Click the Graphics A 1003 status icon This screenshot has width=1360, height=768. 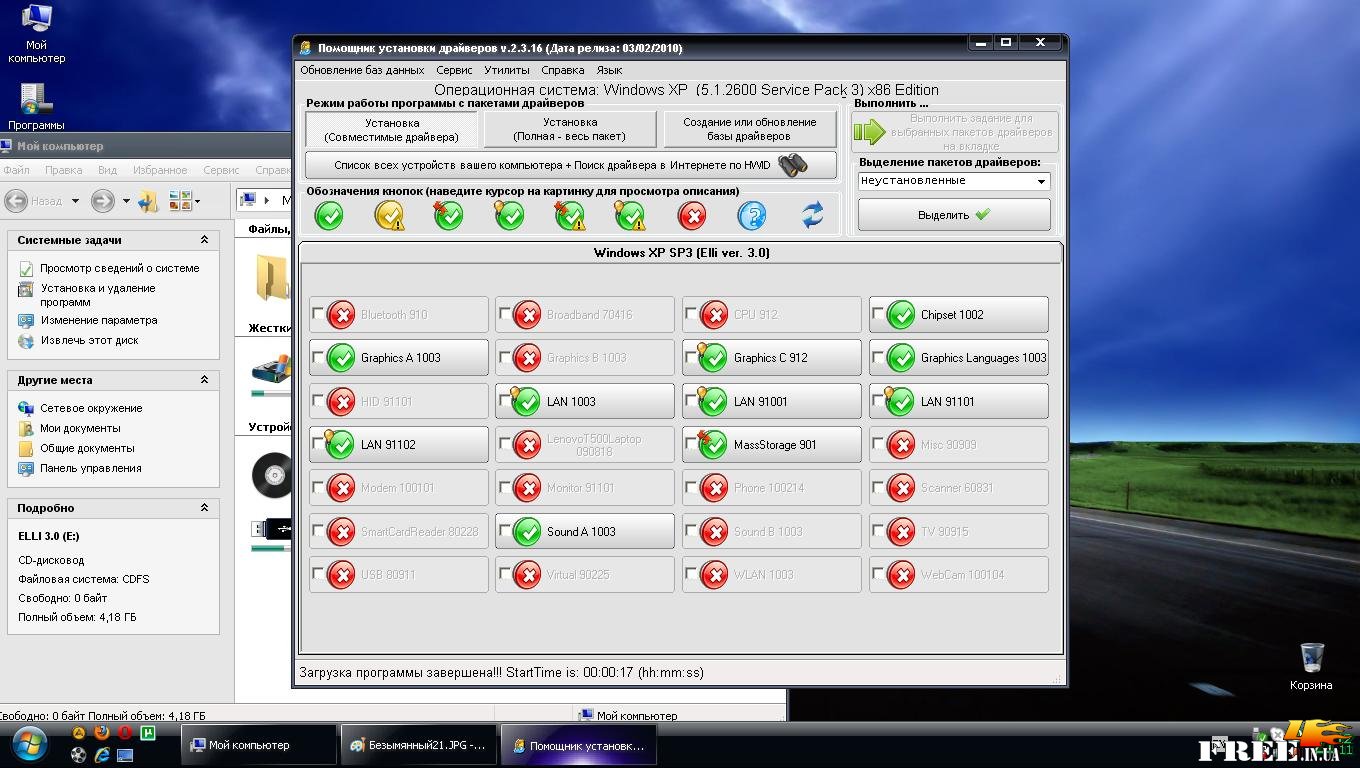coord(342,357)
